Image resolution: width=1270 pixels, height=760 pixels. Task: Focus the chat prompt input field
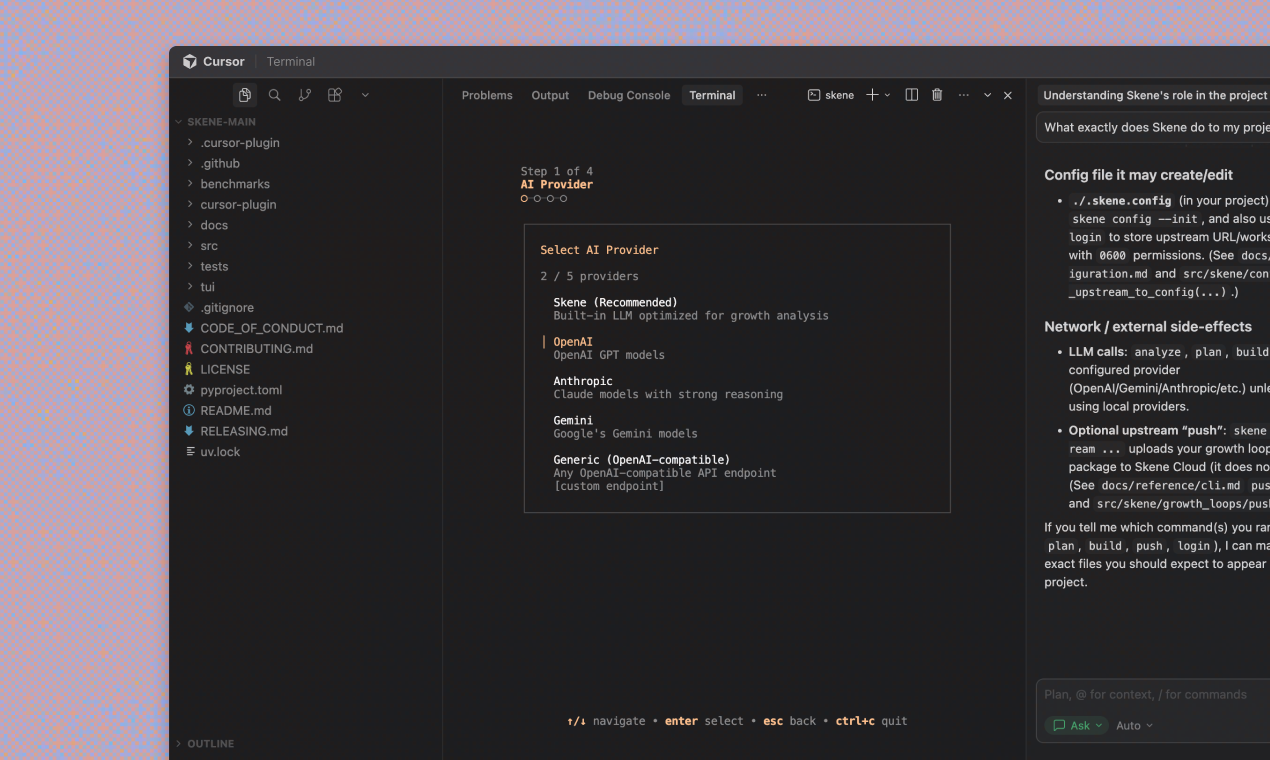click(x=1153, y=694)
